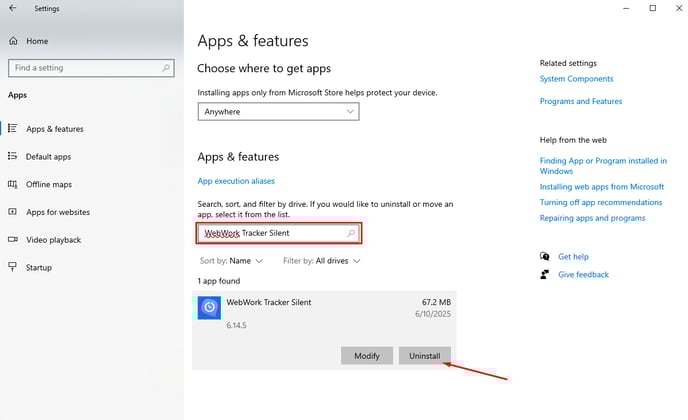The height and width of the screenshot is (420, 688).
Task: Select the WebWork Tracker Silent app name
Action: point(269,302)
